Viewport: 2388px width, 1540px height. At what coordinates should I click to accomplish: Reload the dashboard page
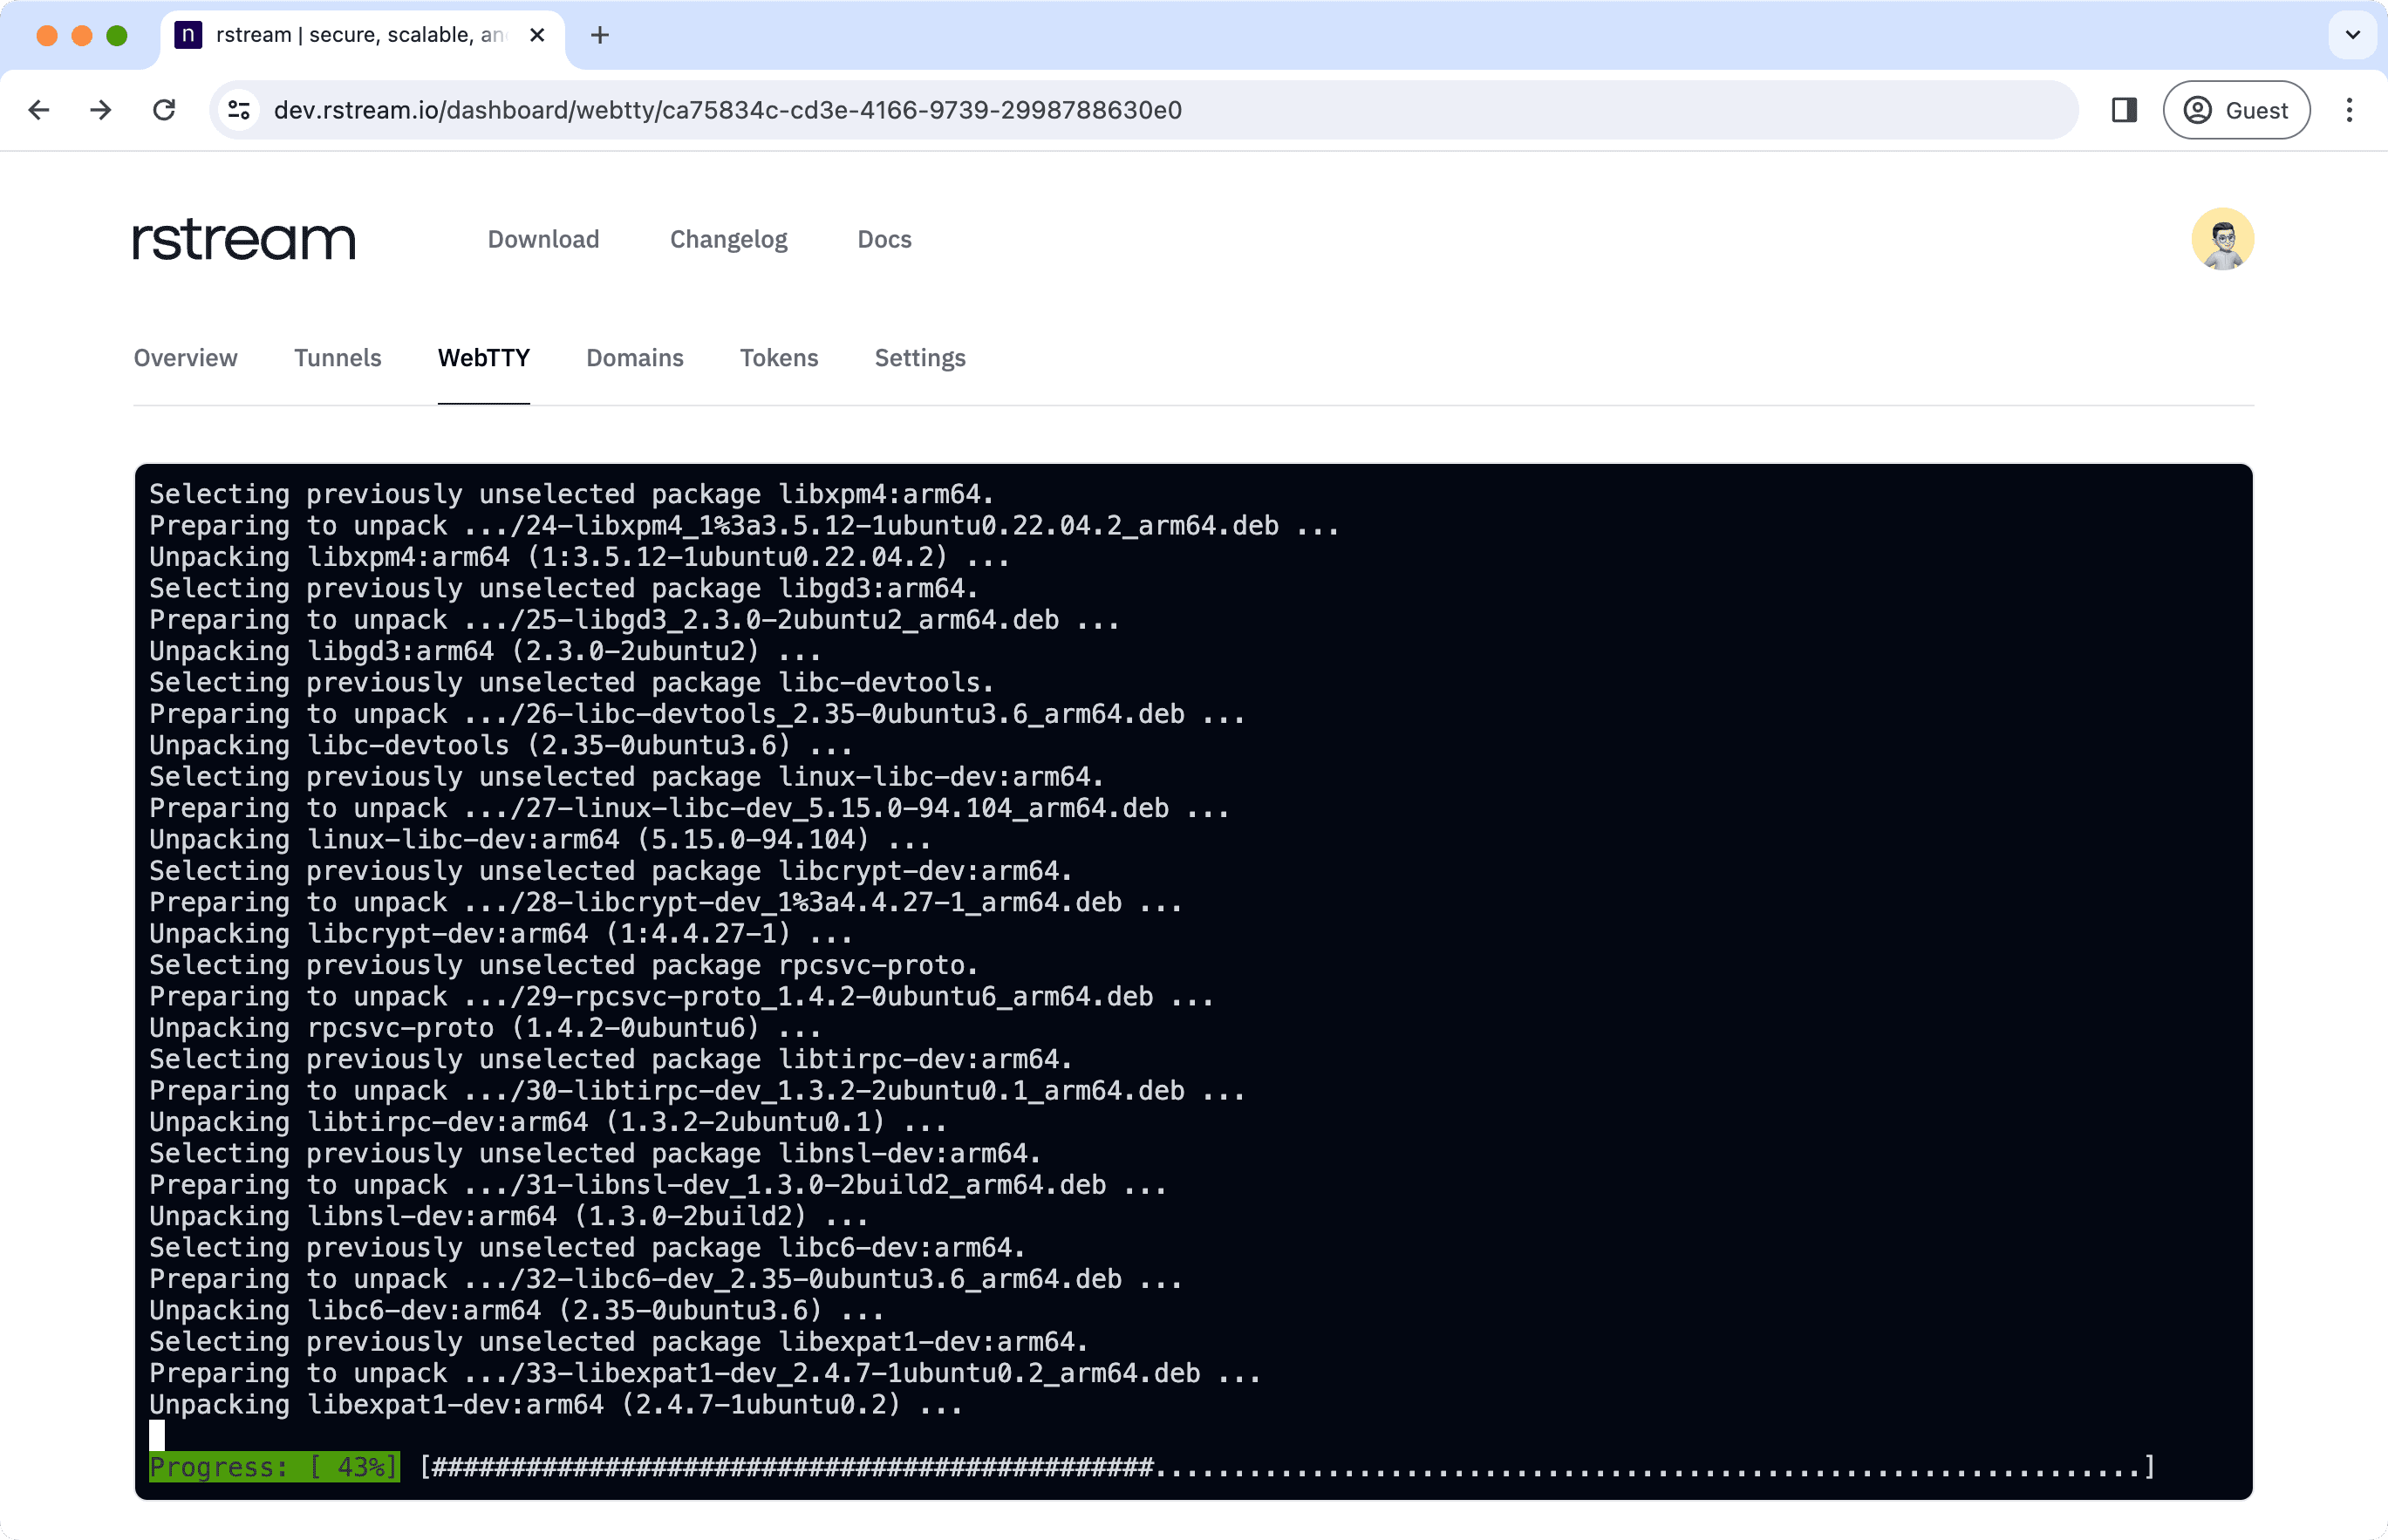click(166, 110)
